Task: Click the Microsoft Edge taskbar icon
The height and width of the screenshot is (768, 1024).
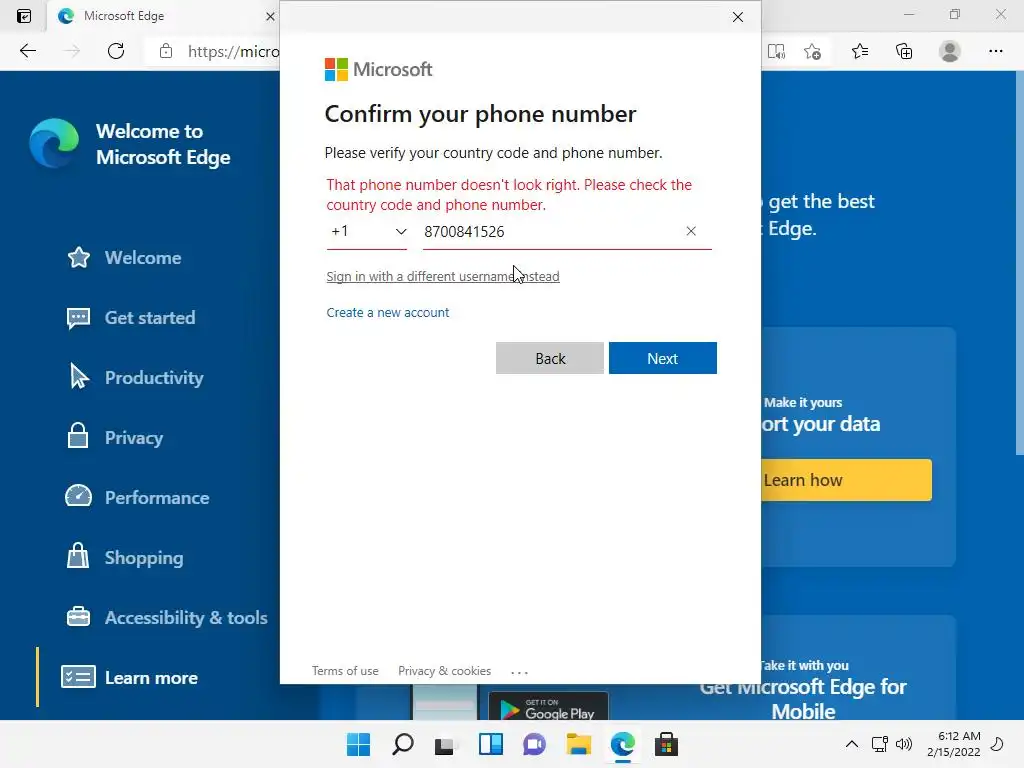Action: click(x=623, y=744)
